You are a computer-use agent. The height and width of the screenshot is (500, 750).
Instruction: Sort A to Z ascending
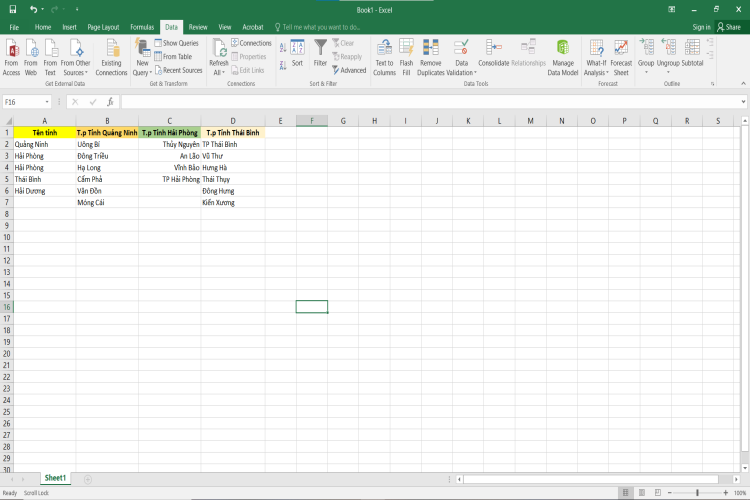[x=283, y=47]
